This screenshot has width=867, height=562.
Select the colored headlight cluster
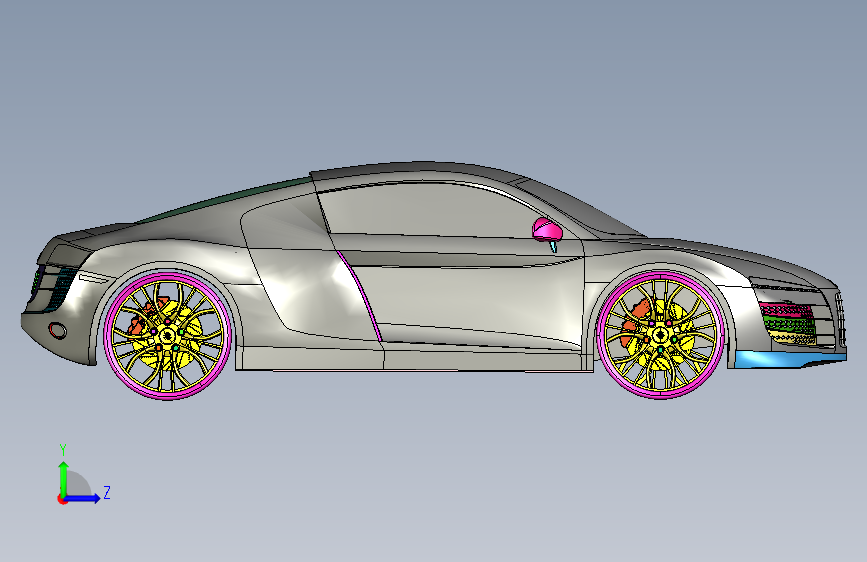click(787, 324)
